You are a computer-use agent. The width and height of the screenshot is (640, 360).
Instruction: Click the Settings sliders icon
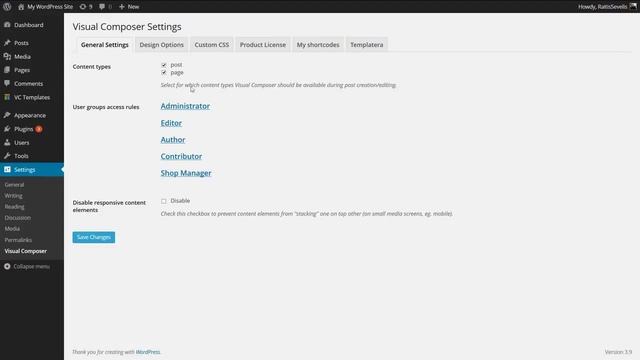7,169
